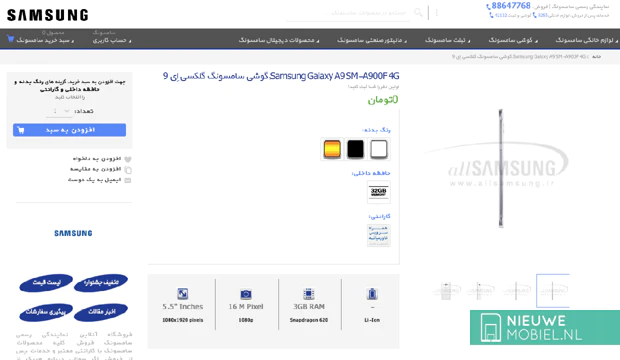
Task: Click the 5.5 Inches screen size icon
Action: 183,294
